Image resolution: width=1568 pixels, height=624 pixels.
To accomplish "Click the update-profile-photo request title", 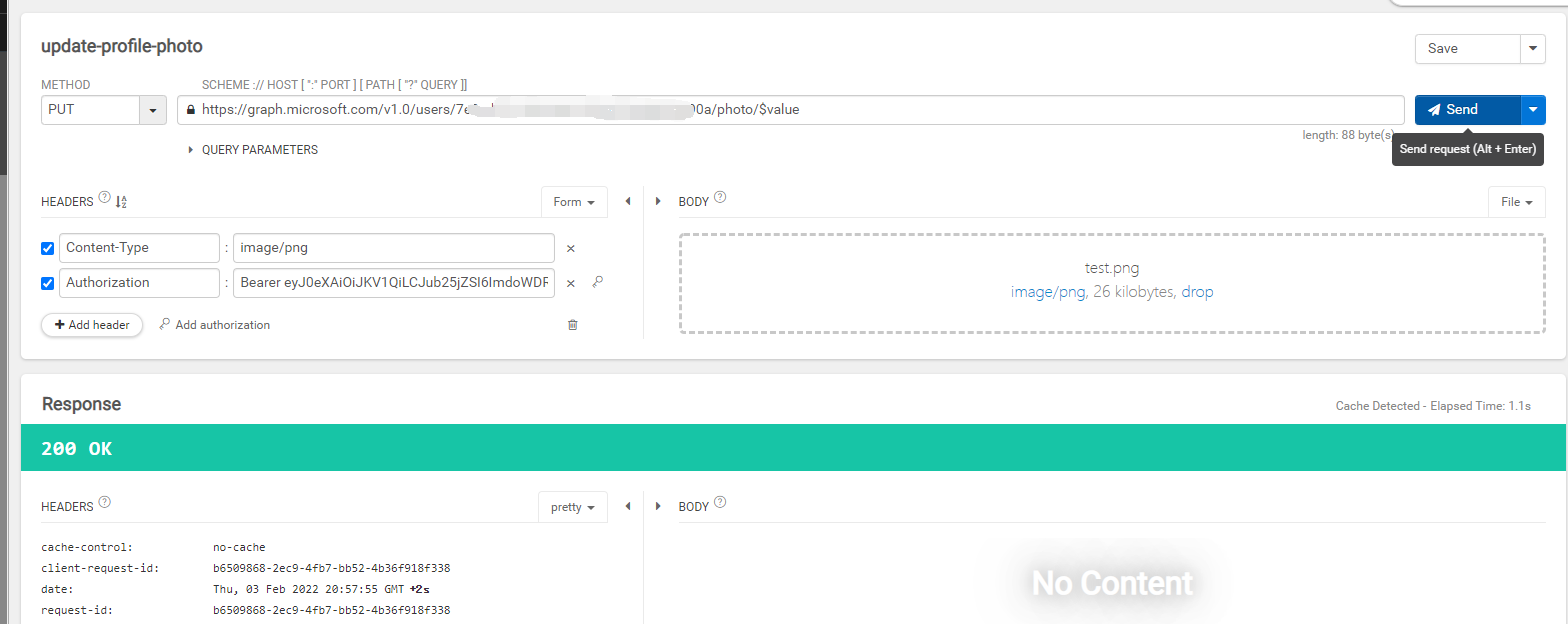I will [x=122, y=46].
